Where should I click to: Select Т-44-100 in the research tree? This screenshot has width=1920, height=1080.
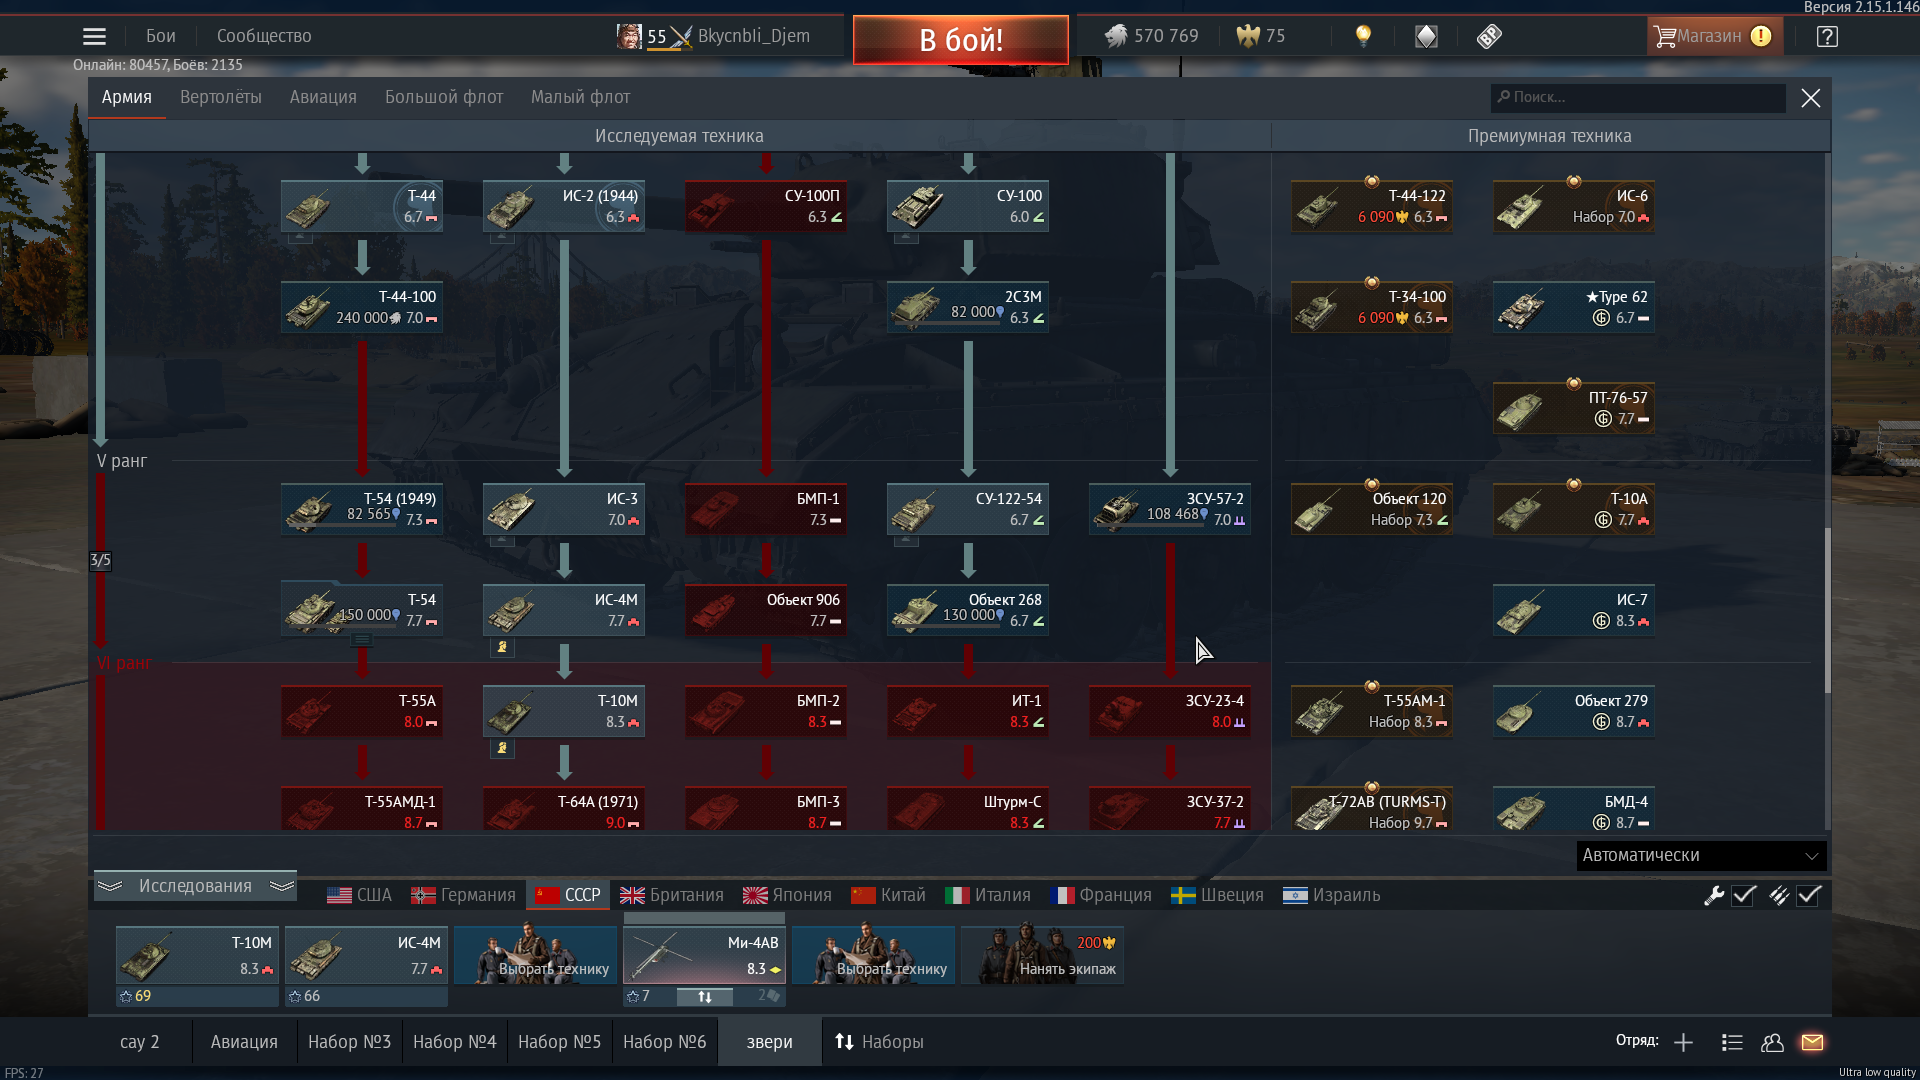[x=362, y=307]
